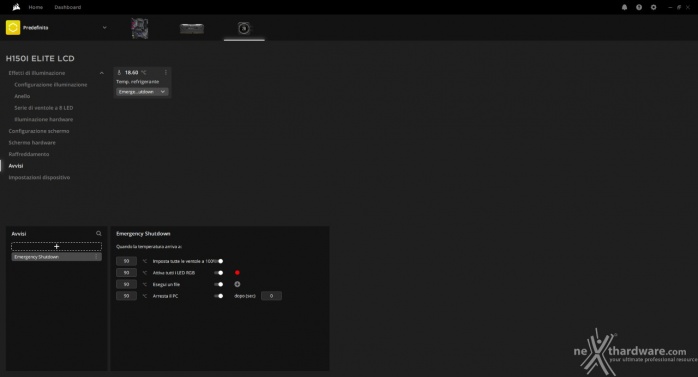Select the motherboard device thumbnail
Viewport: 698px width, 377px height.
(x=139, y=28)
